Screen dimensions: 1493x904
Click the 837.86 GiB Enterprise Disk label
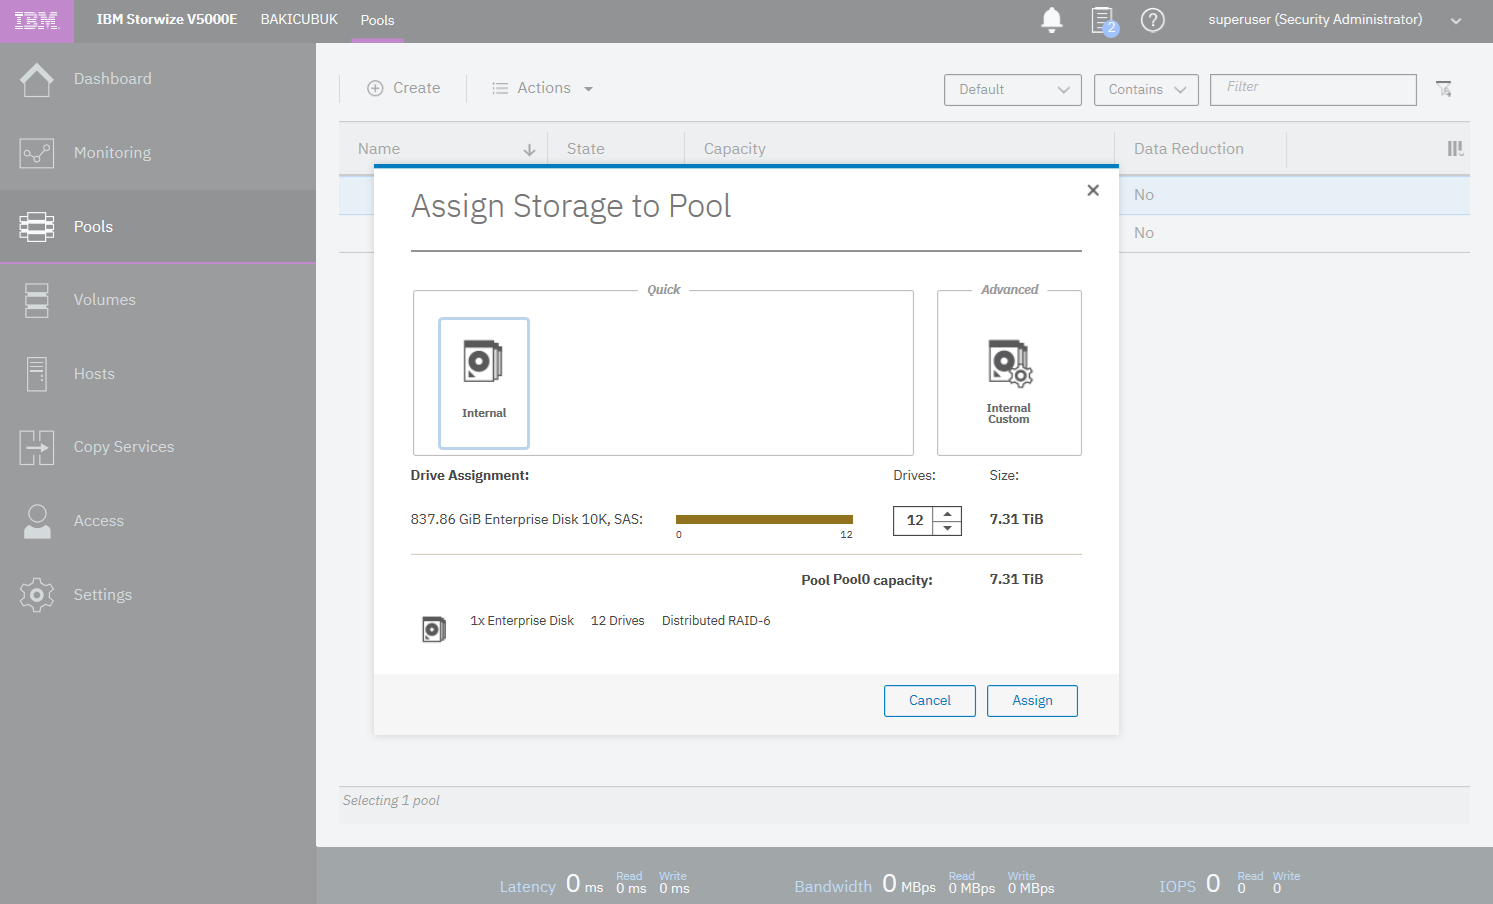tap(527, 520)
